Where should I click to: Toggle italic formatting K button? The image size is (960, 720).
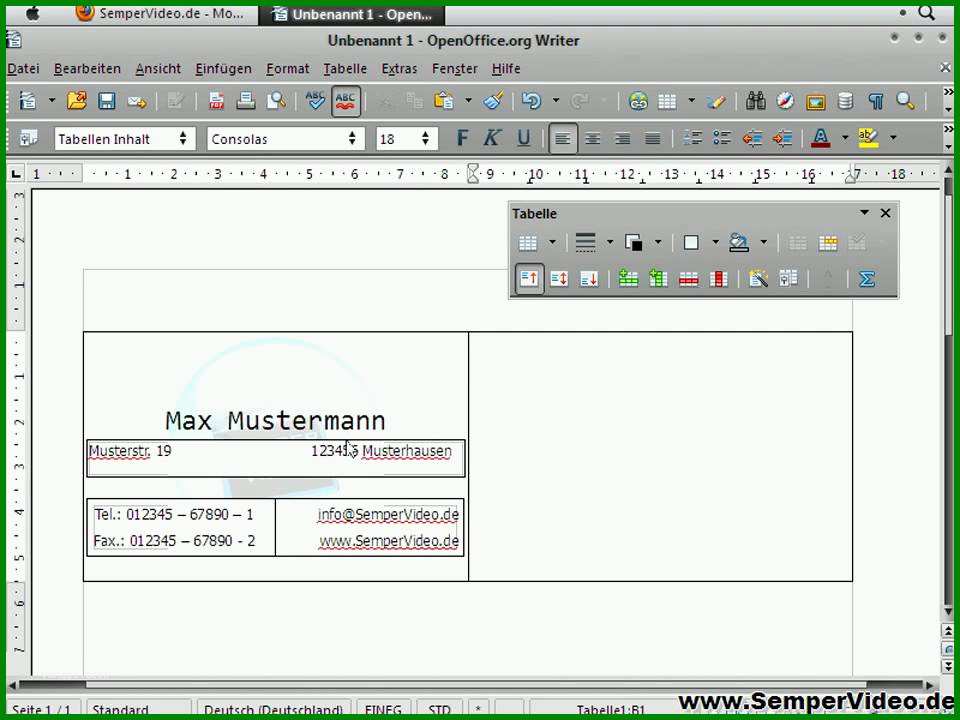(x=492, y=138)
